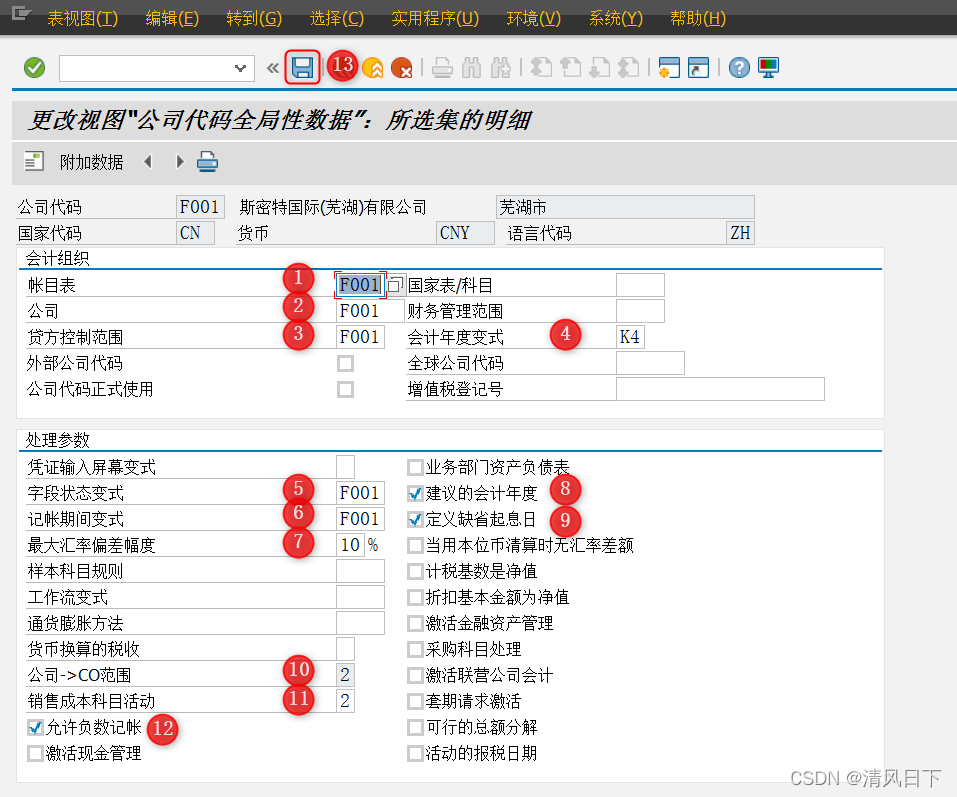Open a new SAP session via toolbar icon
957x797 pixels.
[x=669, y=66]
